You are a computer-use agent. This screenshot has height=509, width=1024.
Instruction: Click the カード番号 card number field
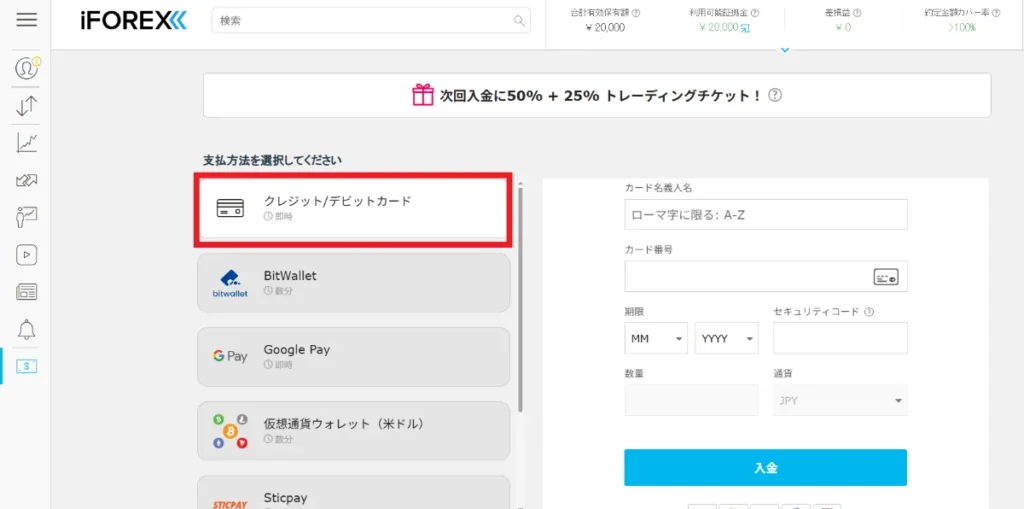[x=765, y=276]
